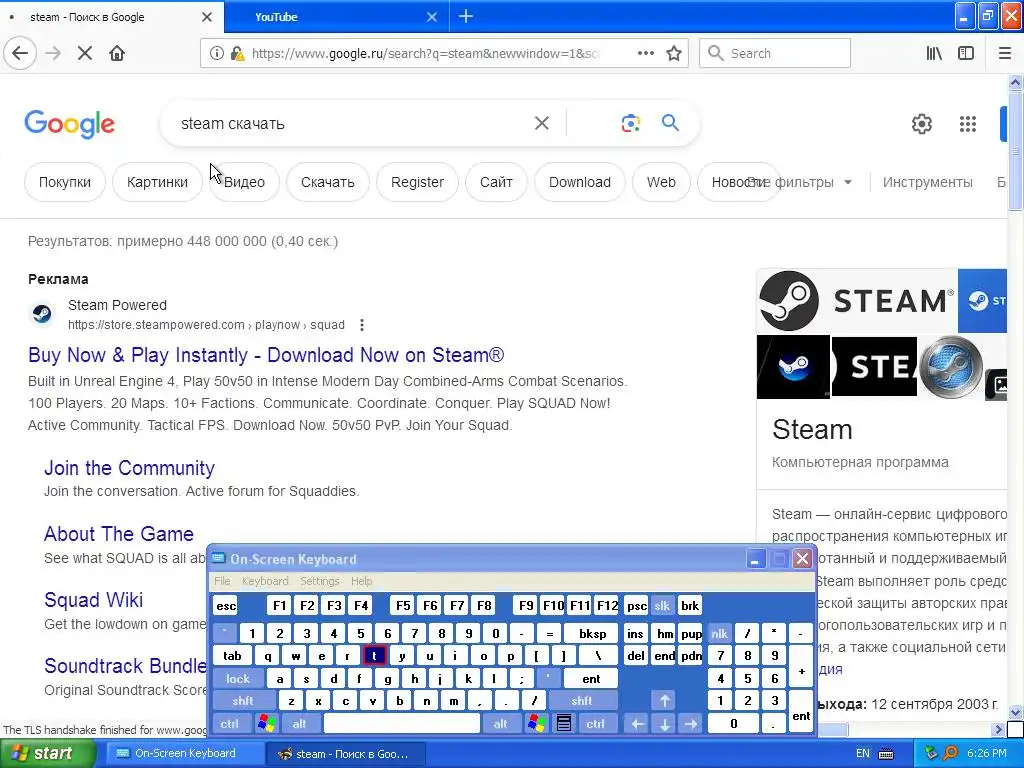Click the Firefox Search input field

click(775, 53)
